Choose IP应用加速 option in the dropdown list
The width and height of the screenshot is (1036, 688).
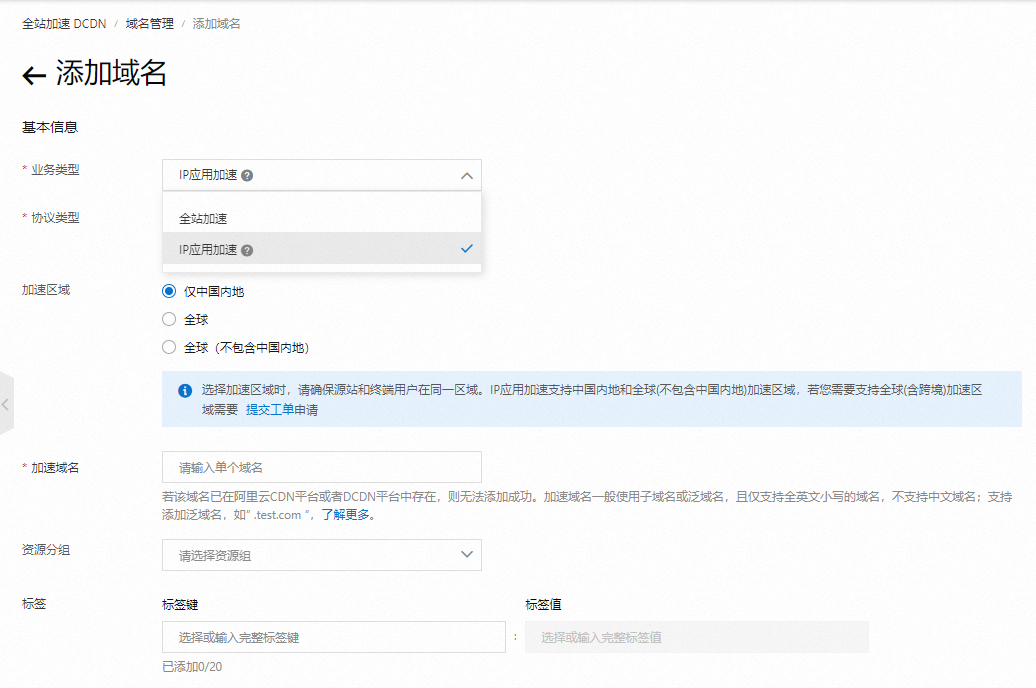pyautogui.click(x=322, y=249)
